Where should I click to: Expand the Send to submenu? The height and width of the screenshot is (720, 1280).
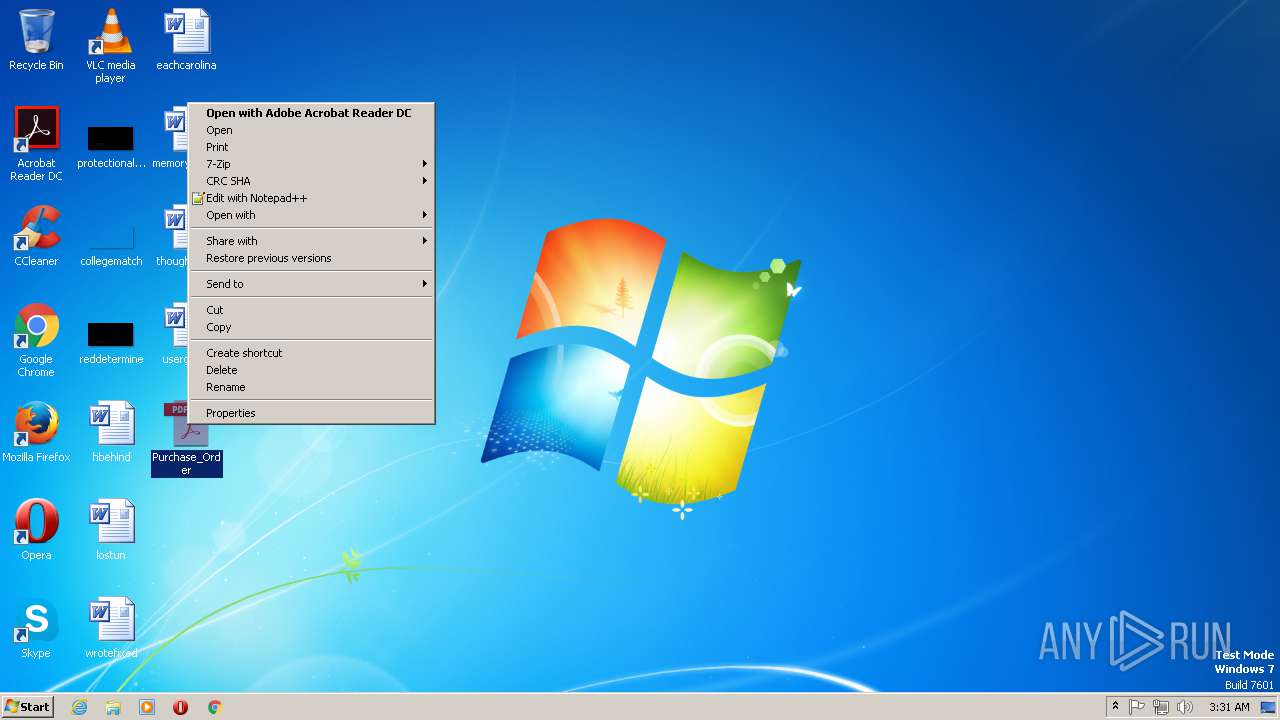[312, 284]
